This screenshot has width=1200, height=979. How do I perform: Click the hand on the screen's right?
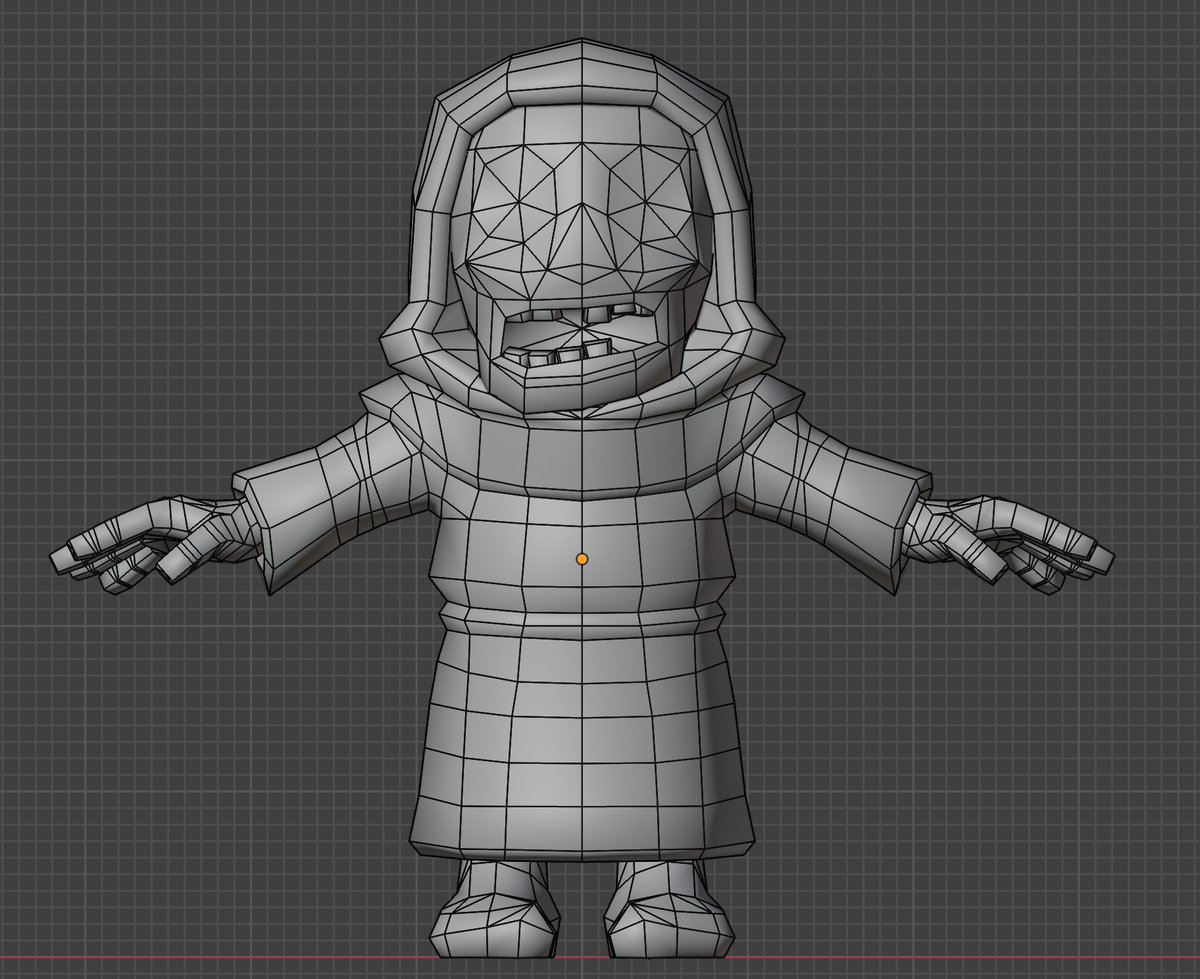[x=1010, y=543]
